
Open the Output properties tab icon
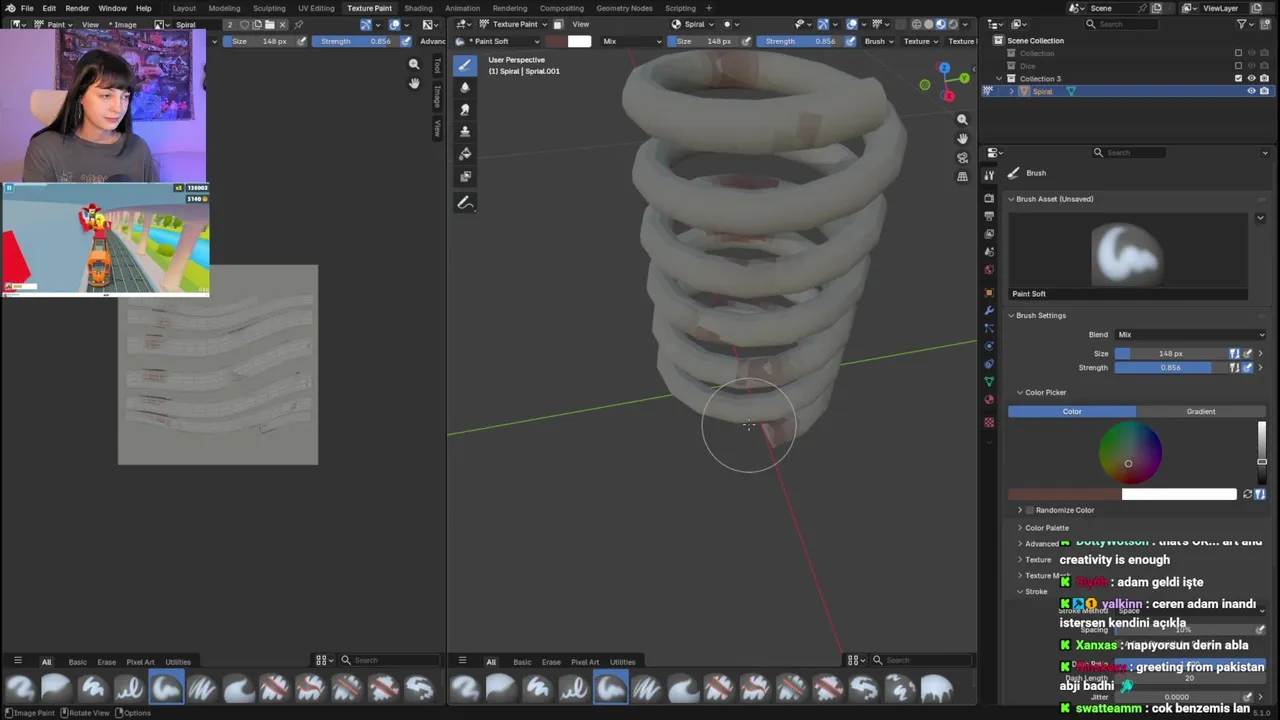(989, 216)
